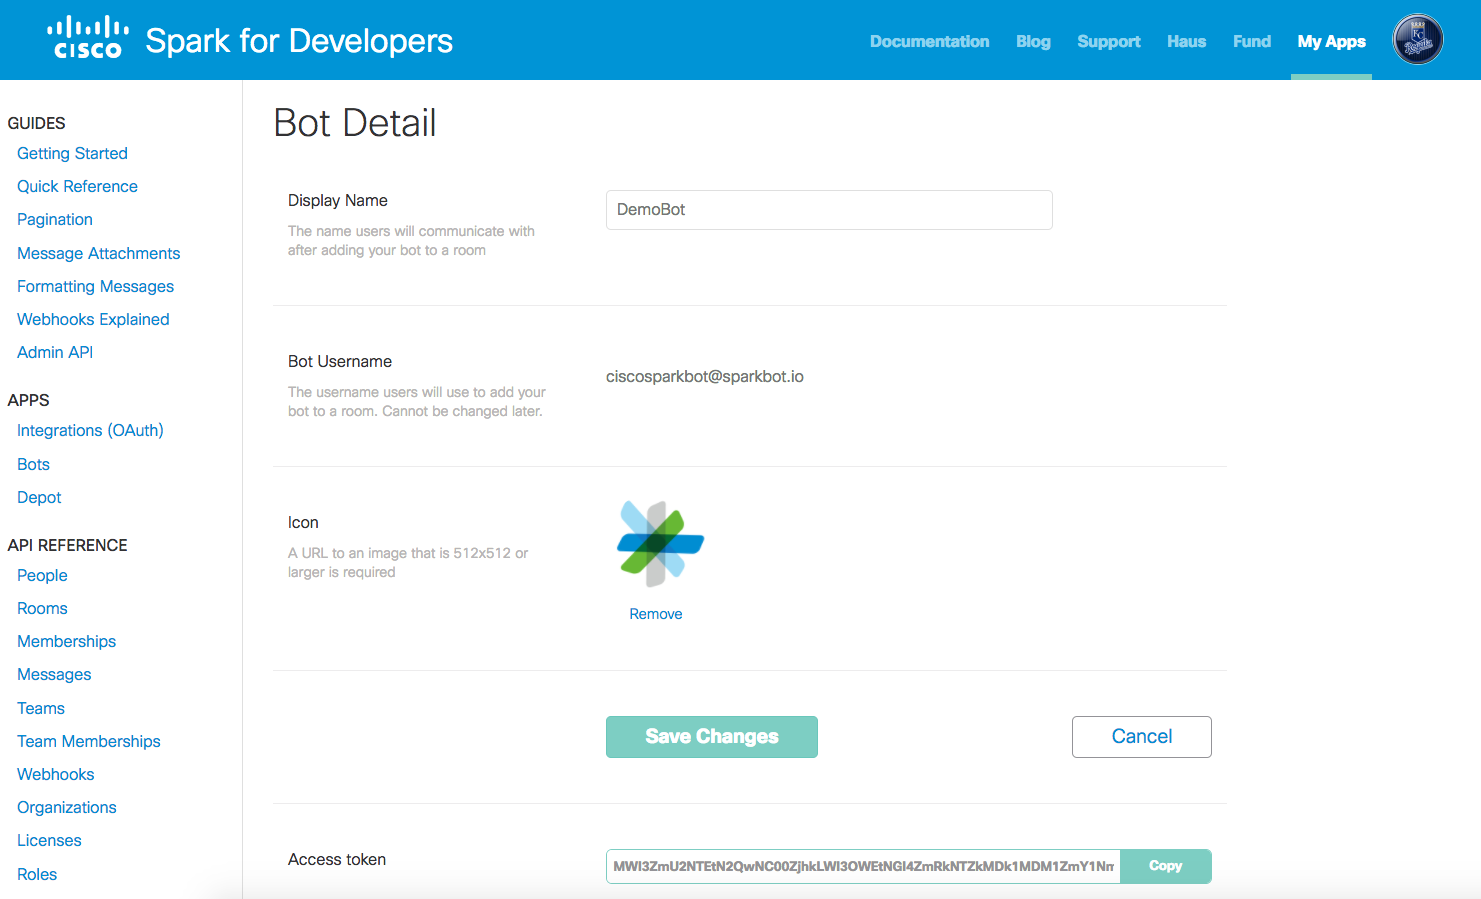Screen dimensions: 1481x899
Task: Open Webhooks API reference
Action: click(55, 774)
